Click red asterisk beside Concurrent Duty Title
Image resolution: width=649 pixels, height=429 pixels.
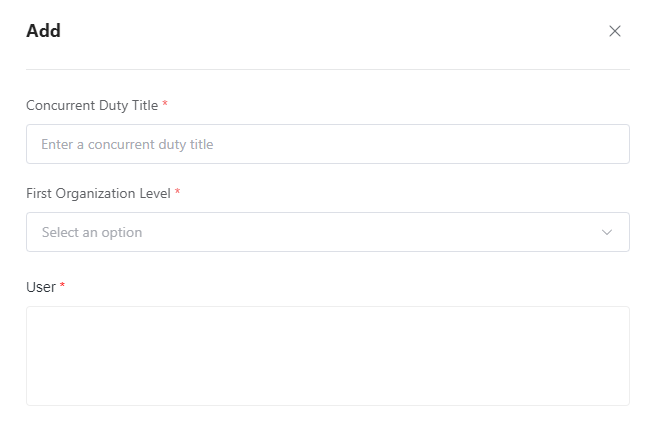point(165,105)
